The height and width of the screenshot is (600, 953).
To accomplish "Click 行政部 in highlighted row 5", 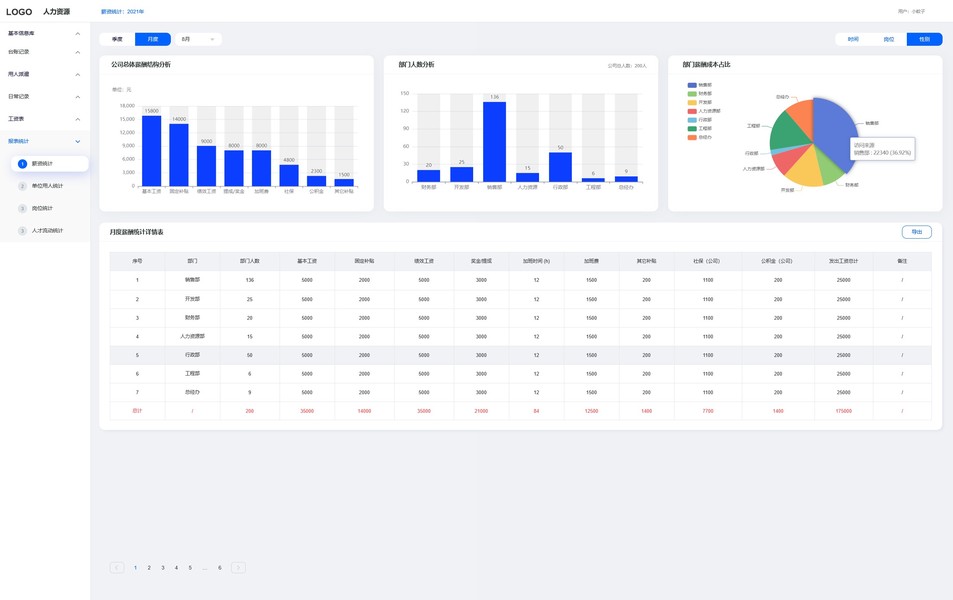I will pos(192,355).
